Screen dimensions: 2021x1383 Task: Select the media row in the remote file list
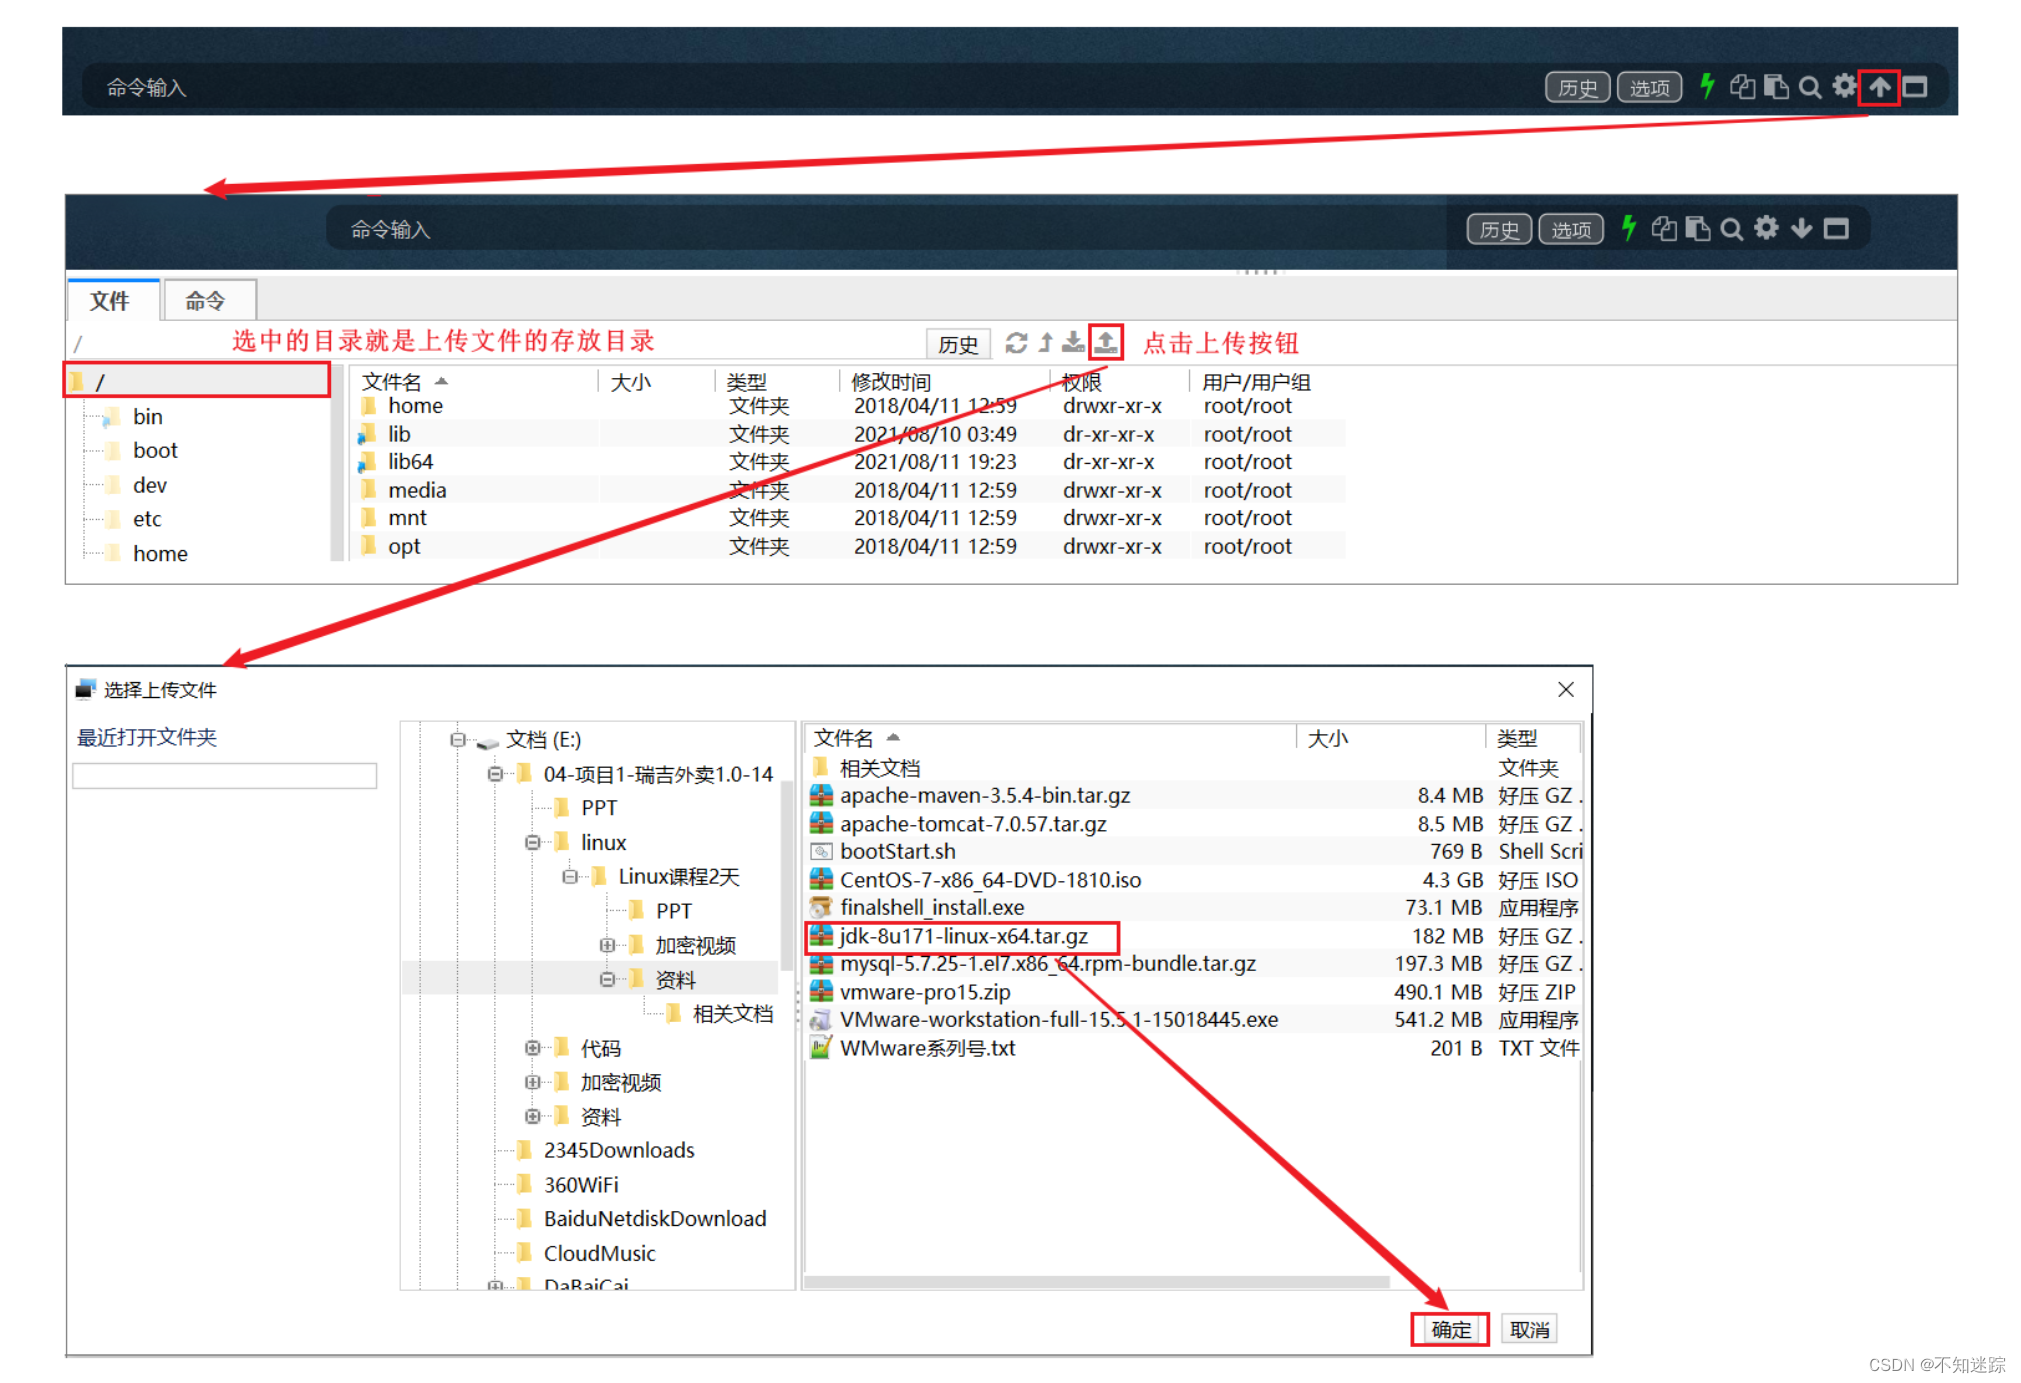coord(850,490)
